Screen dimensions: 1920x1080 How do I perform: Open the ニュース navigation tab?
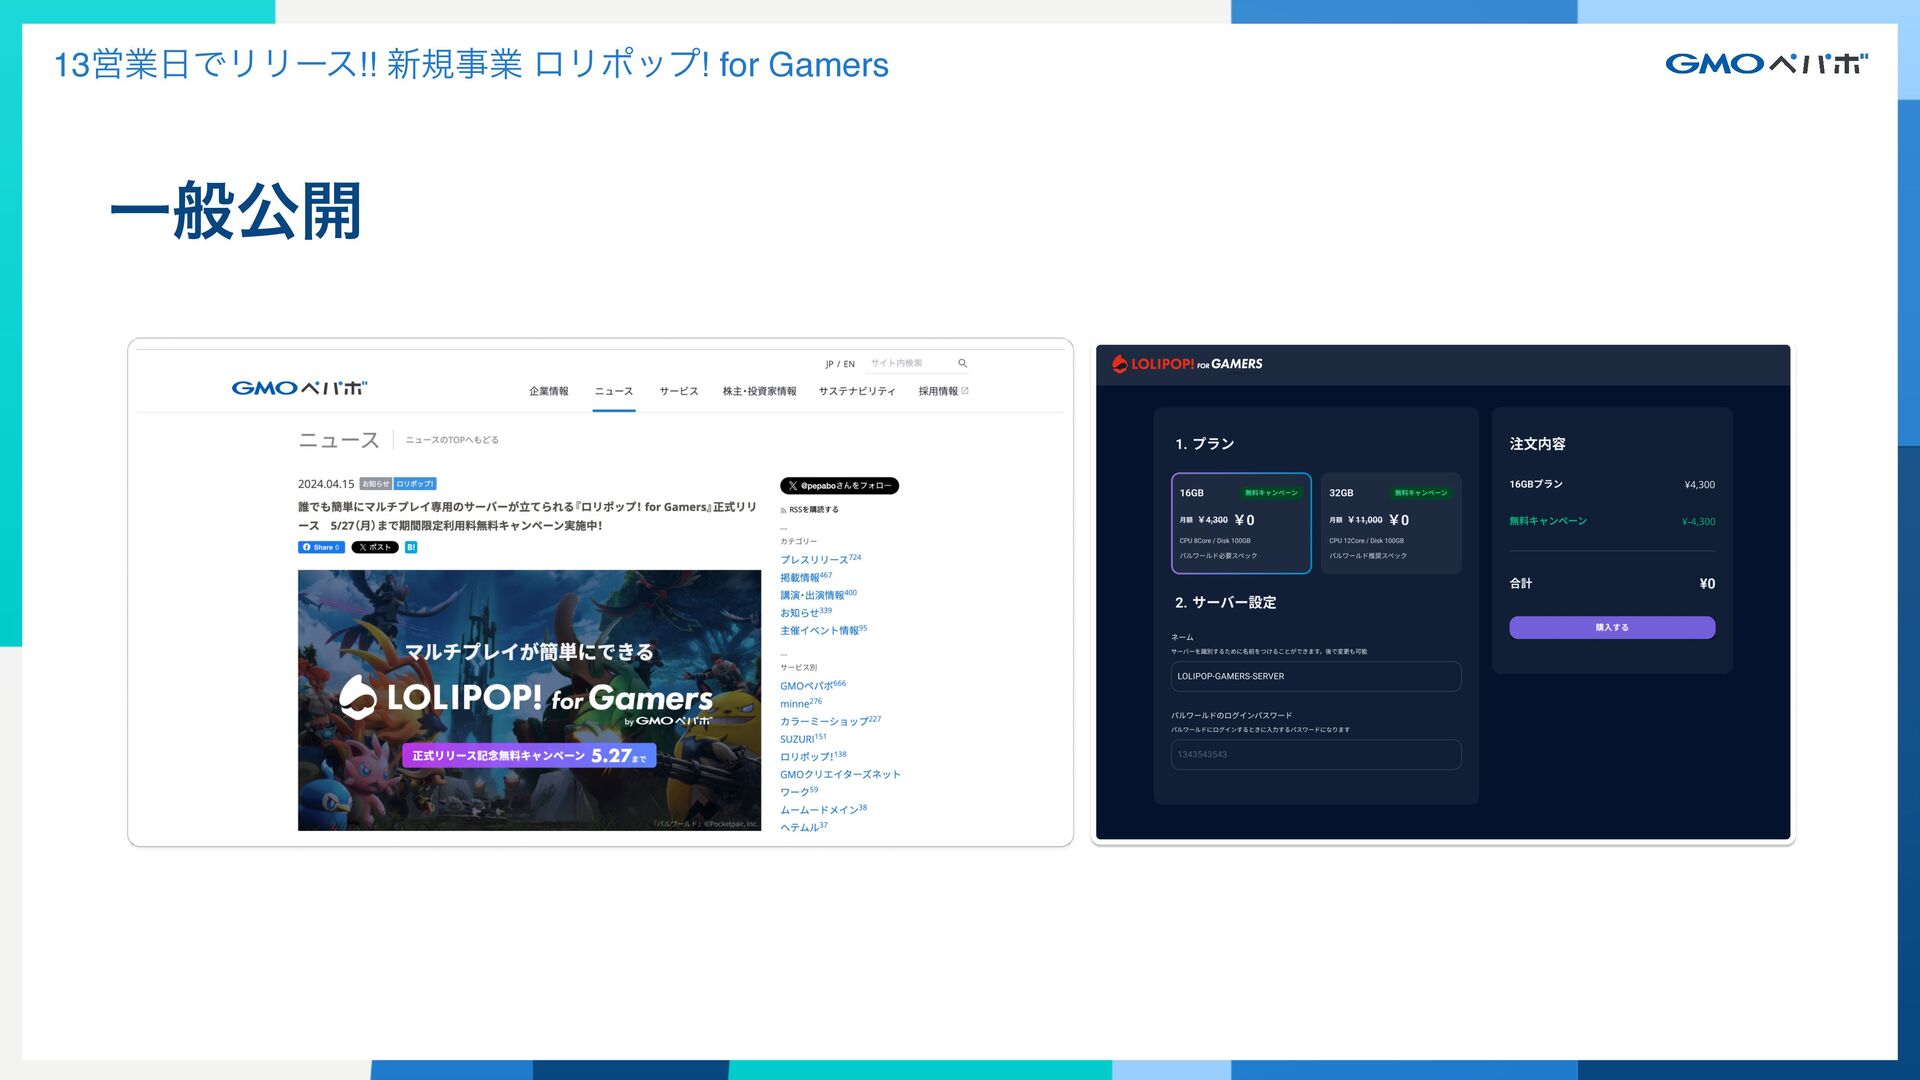[613, 391]
